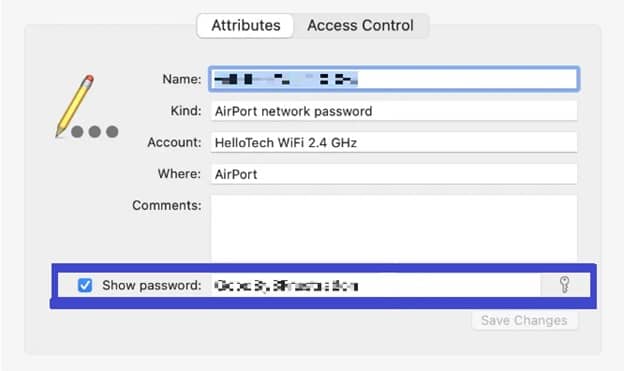Screen dimensions: 624x371
Task: Click the Account field with HelloTech WiFi
Action: click(394, 143)
